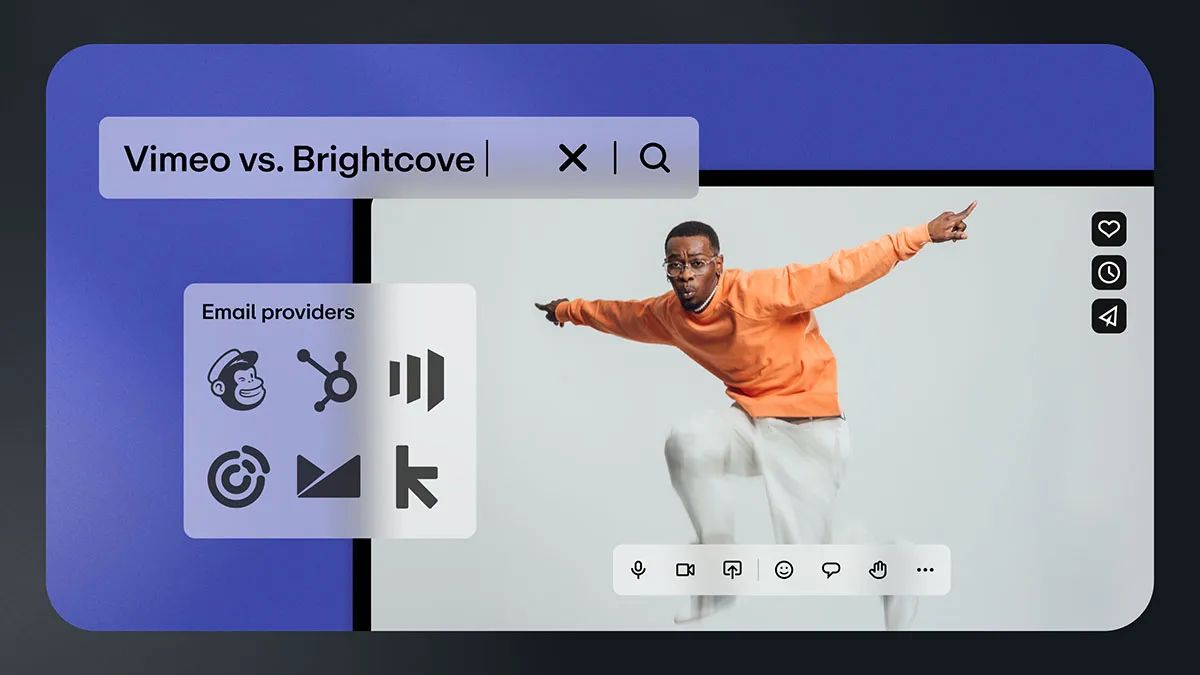This screenshot has height=675, width=1200.
Task: Select the Klaviyo K-shaped provider icon
Action: tap(416, 477)
